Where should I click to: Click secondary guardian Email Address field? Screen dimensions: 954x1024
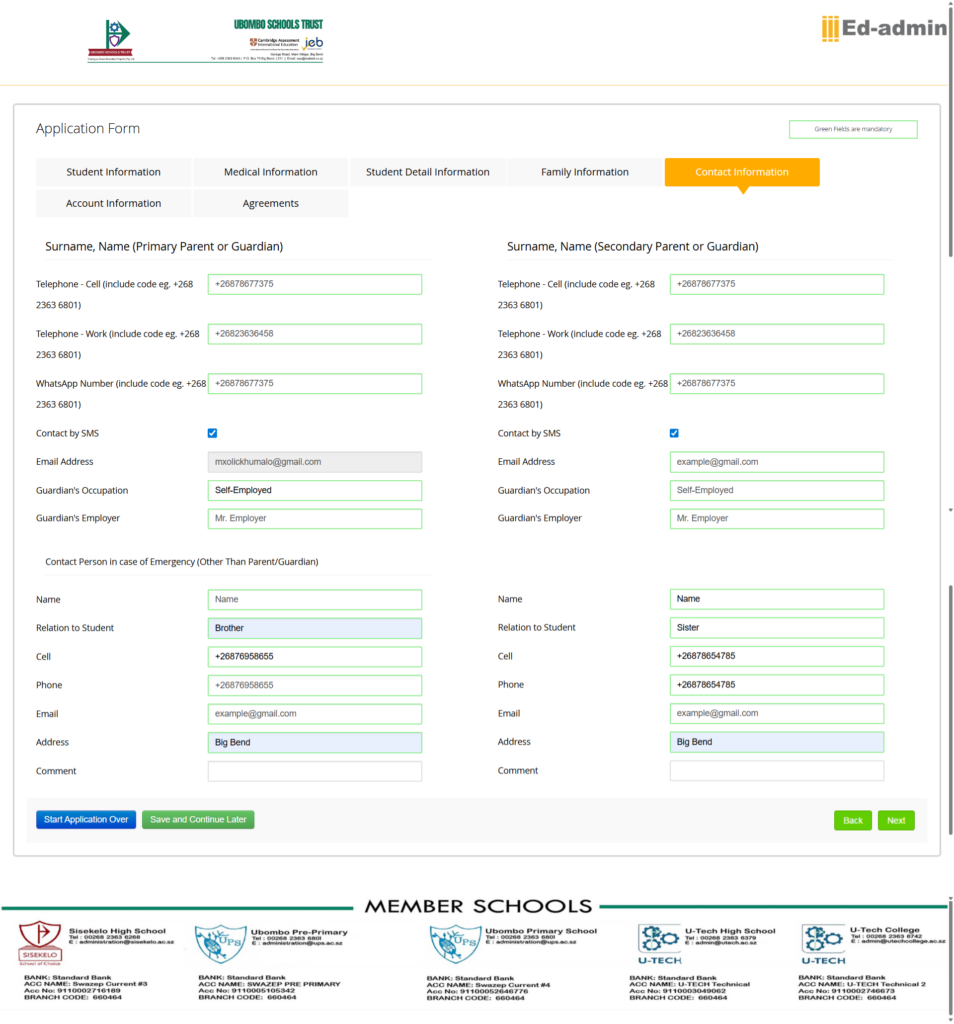tap(776, 462)
